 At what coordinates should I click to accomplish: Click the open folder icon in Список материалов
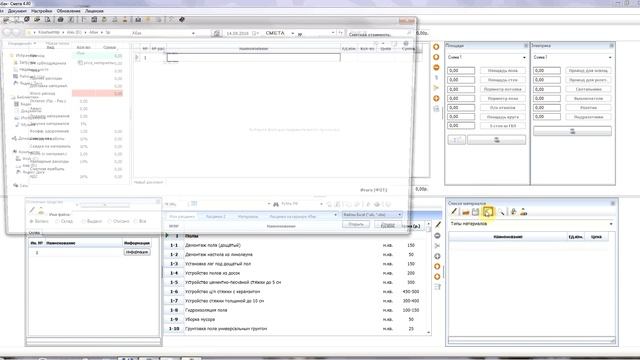point(465,212)
